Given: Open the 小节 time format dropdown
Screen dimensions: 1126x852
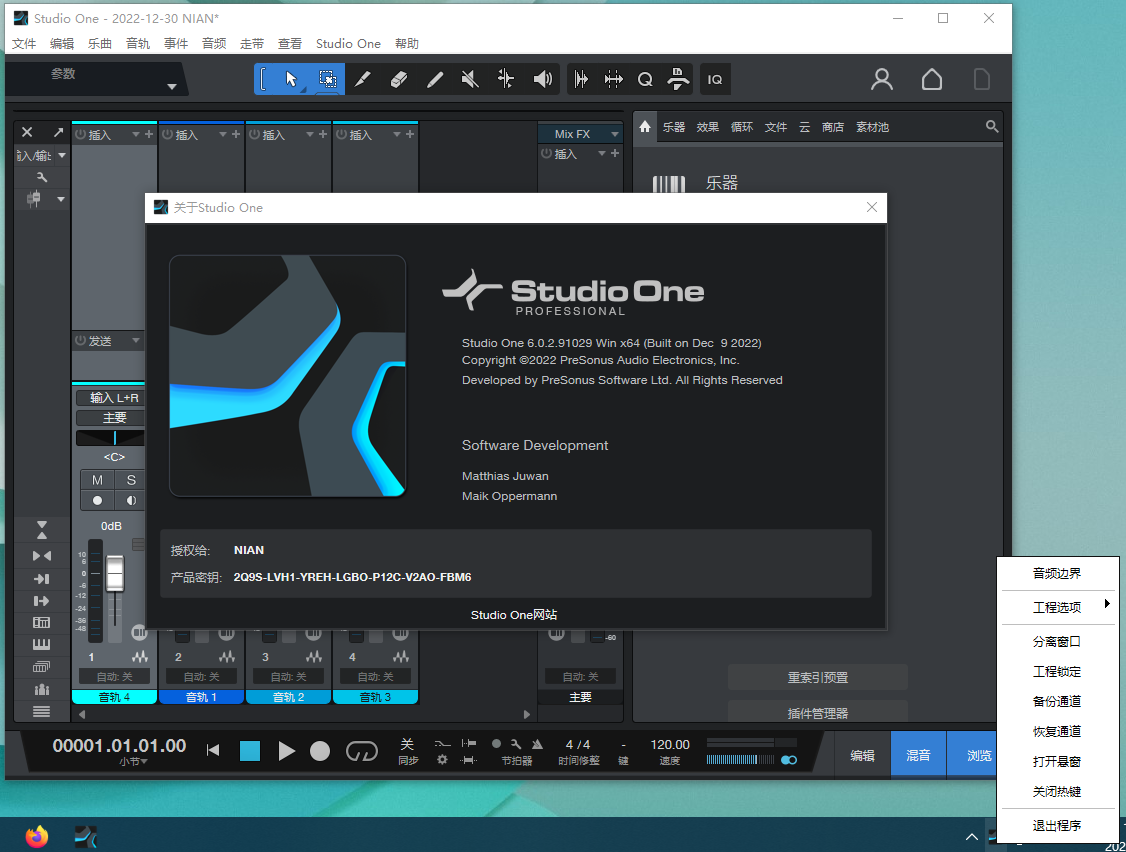Looking at the screenshot, I should 134,761.
